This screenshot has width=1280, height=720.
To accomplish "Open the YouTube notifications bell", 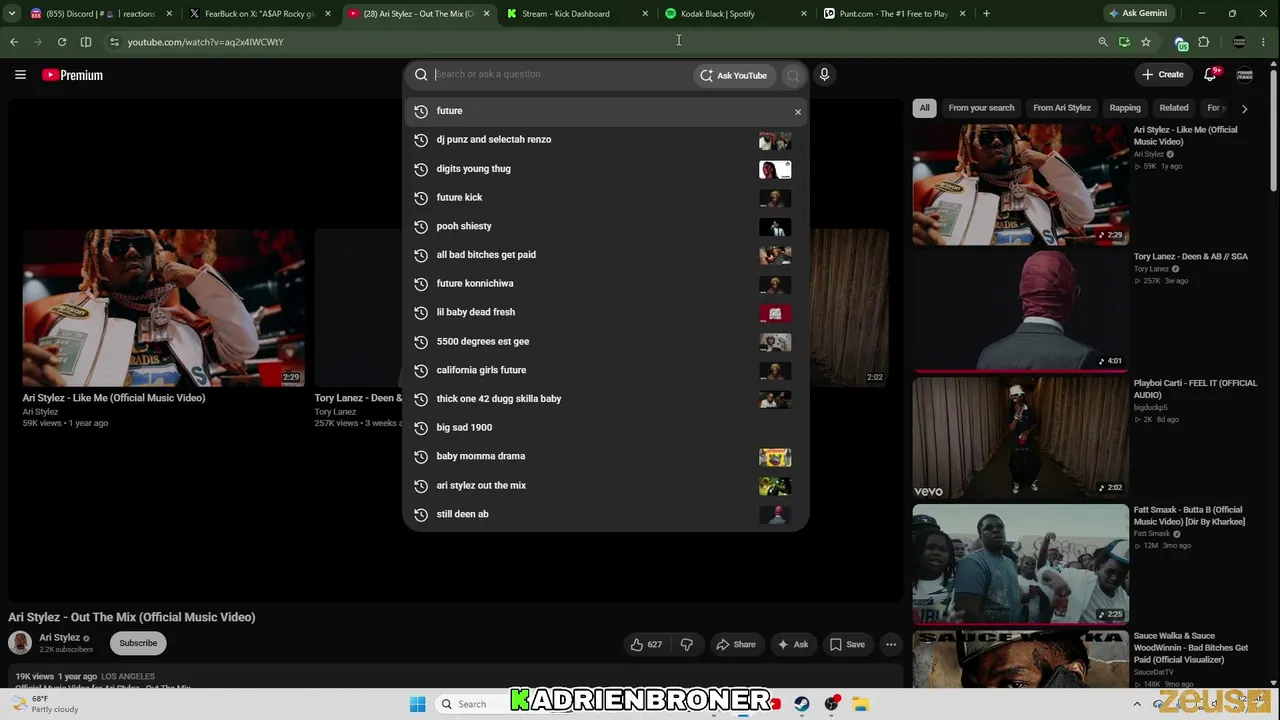I will click(1210, 74).
